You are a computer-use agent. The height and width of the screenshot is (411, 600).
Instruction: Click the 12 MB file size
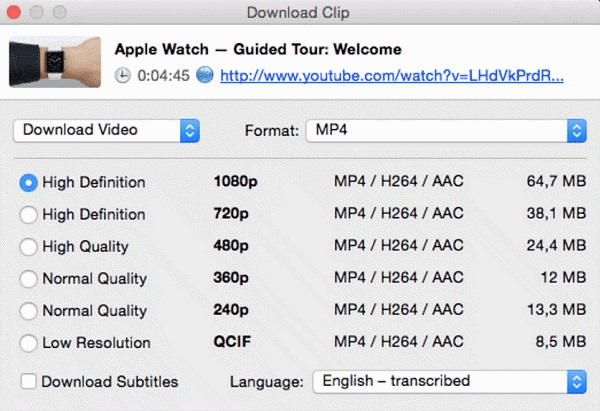[563, 277]
